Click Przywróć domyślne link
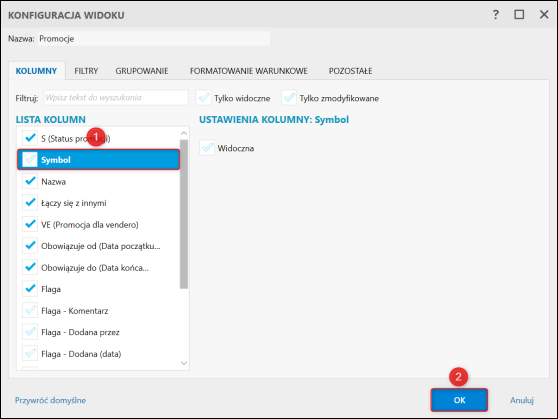Viewport: 558px width, 419px height. click(x=50, y=400)
